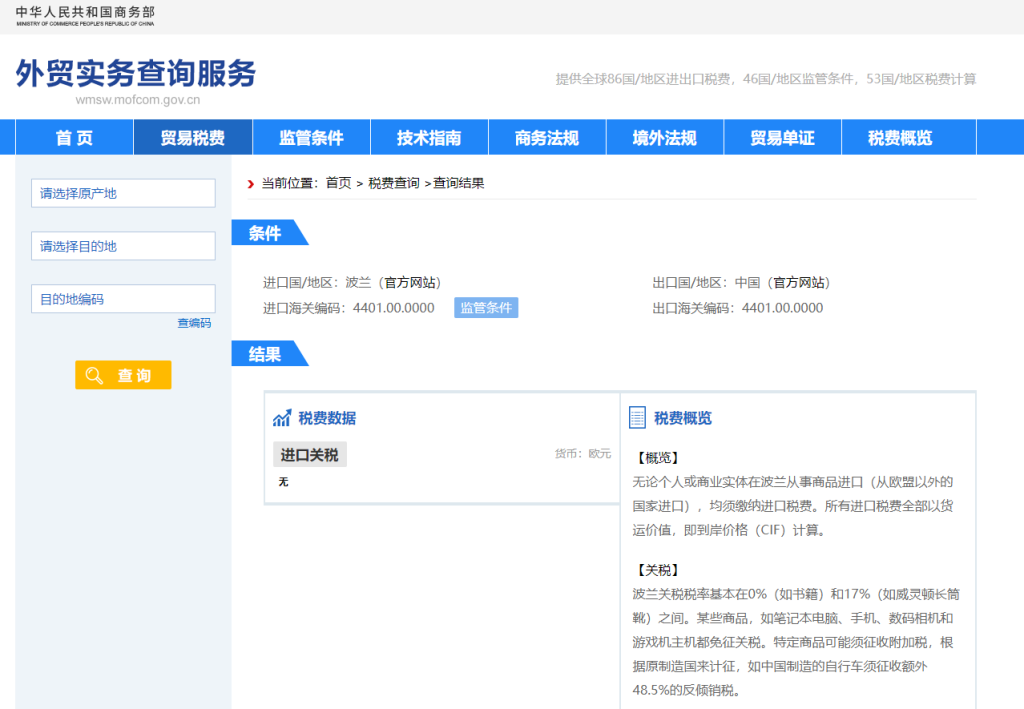Screen dimensions: 1024x709
Task: Click the 查编码 link
Action: tap(195, 323)
